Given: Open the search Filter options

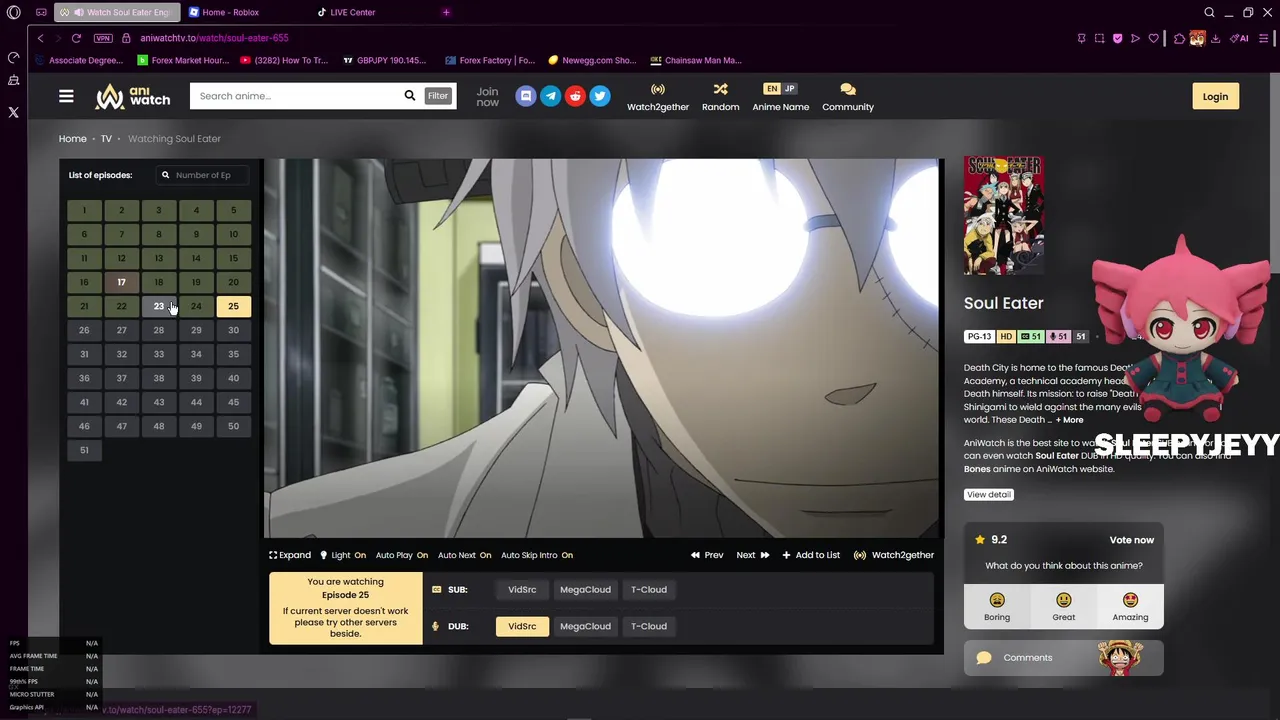Looking at the screenshot, I should click(438, 96).
